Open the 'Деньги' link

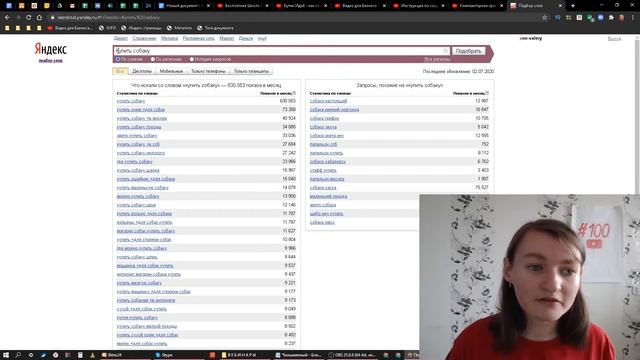click(x=246, y=38)
